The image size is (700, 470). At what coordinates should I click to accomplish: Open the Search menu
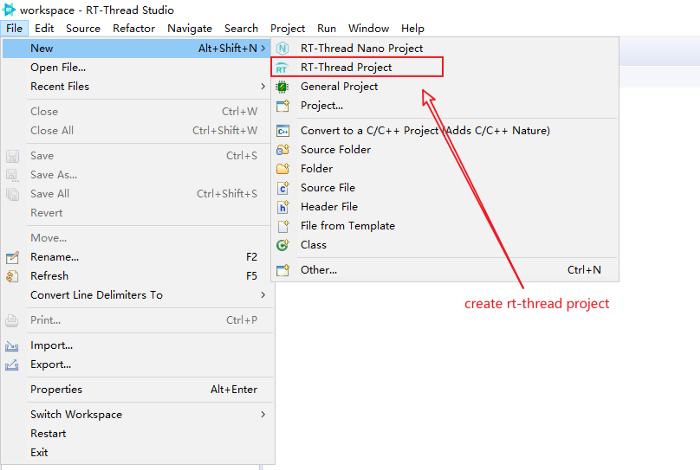[x=241, y=29]
